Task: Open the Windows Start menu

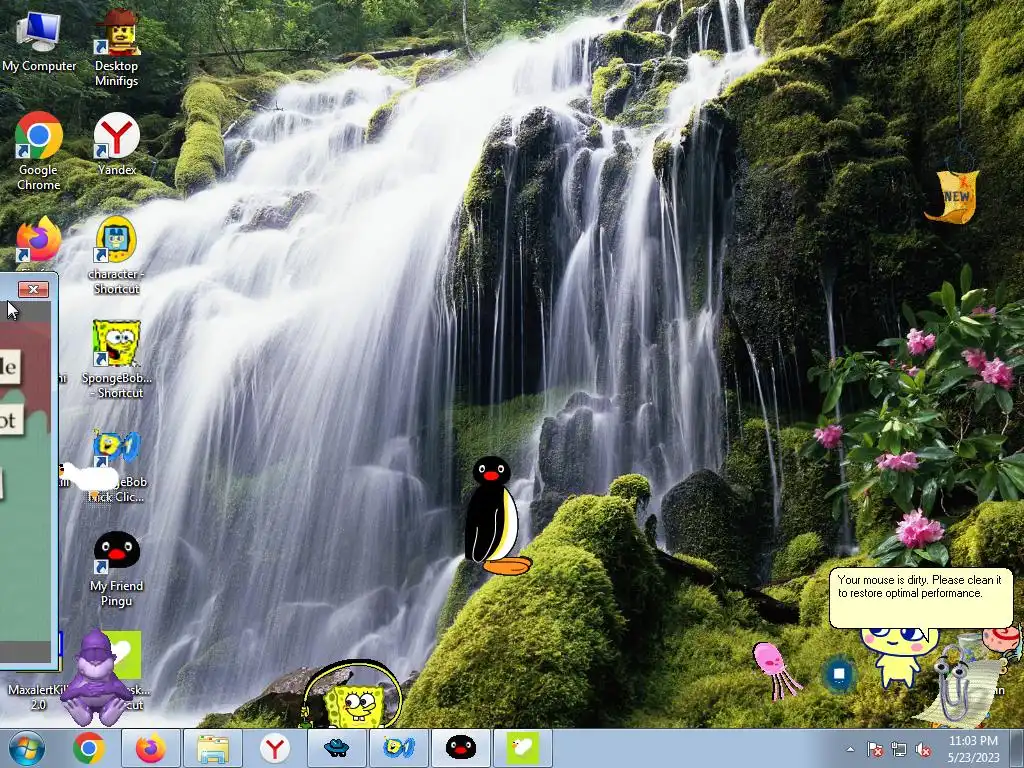Action: (27, 748)
